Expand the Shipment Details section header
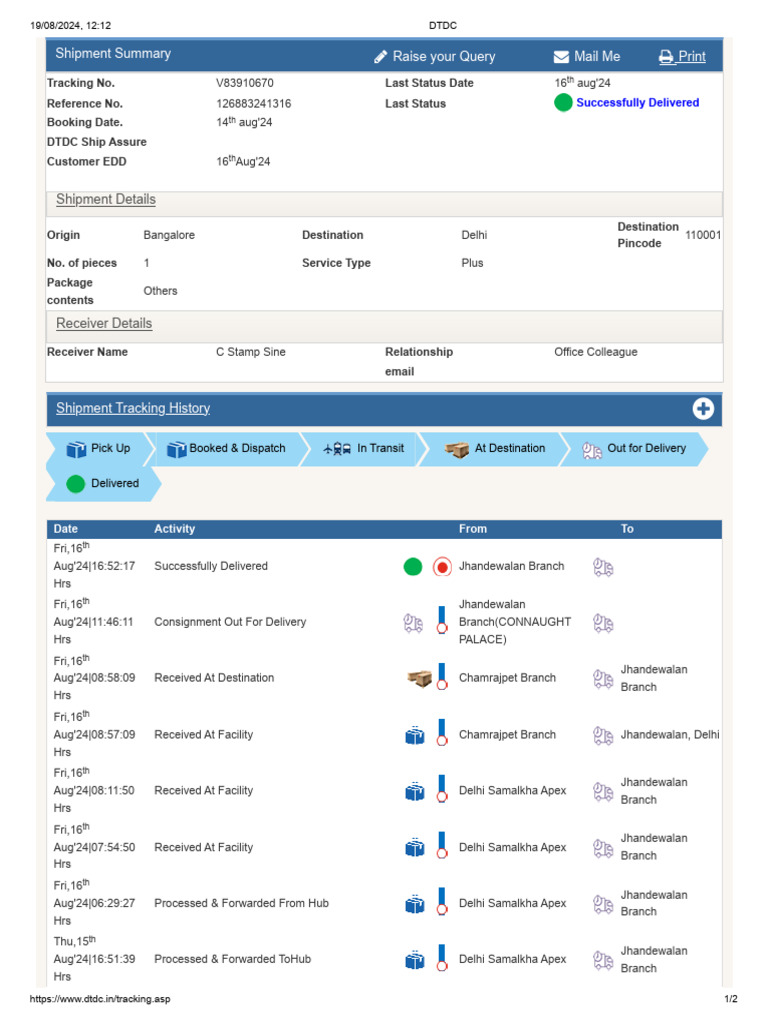The image size is (768, 1024). coord(106,200)
